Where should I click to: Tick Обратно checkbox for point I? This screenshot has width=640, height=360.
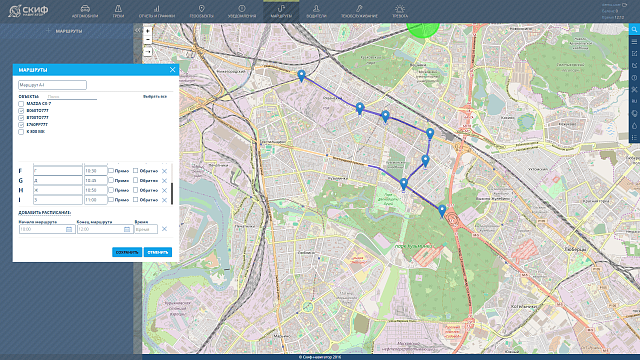(136, 200)
